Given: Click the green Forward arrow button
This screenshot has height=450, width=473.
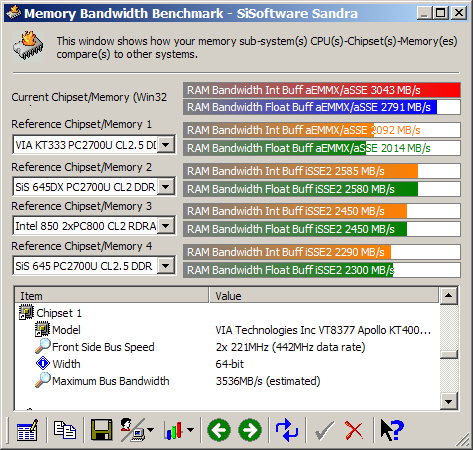Looking at the screenshot, I should coord(250,430).
